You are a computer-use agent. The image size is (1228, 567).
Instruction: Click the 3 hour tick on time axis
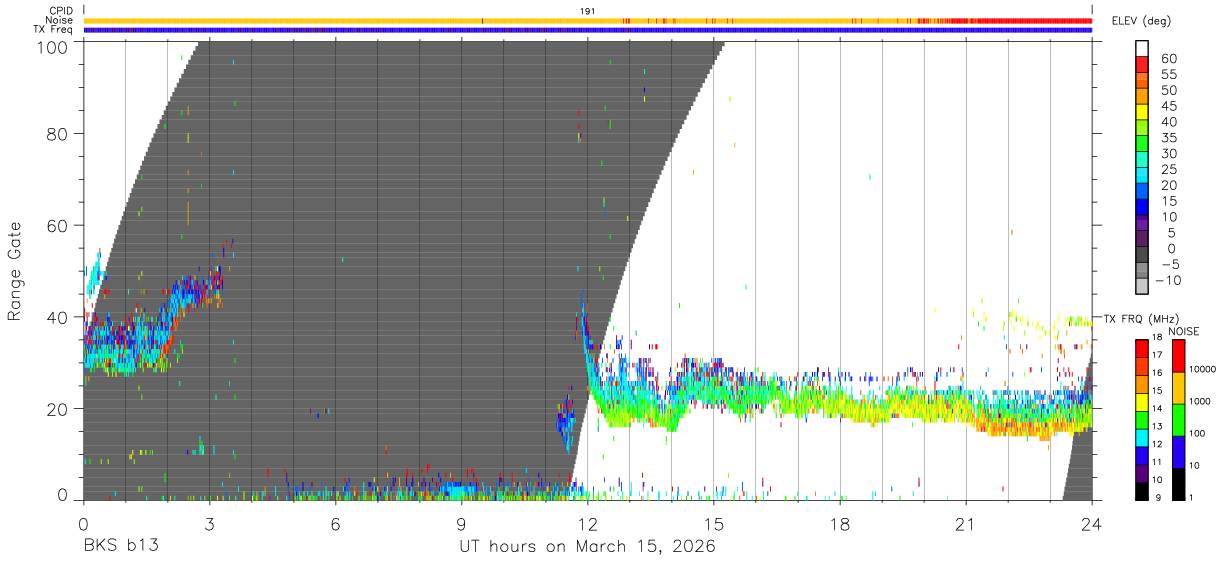209,523
